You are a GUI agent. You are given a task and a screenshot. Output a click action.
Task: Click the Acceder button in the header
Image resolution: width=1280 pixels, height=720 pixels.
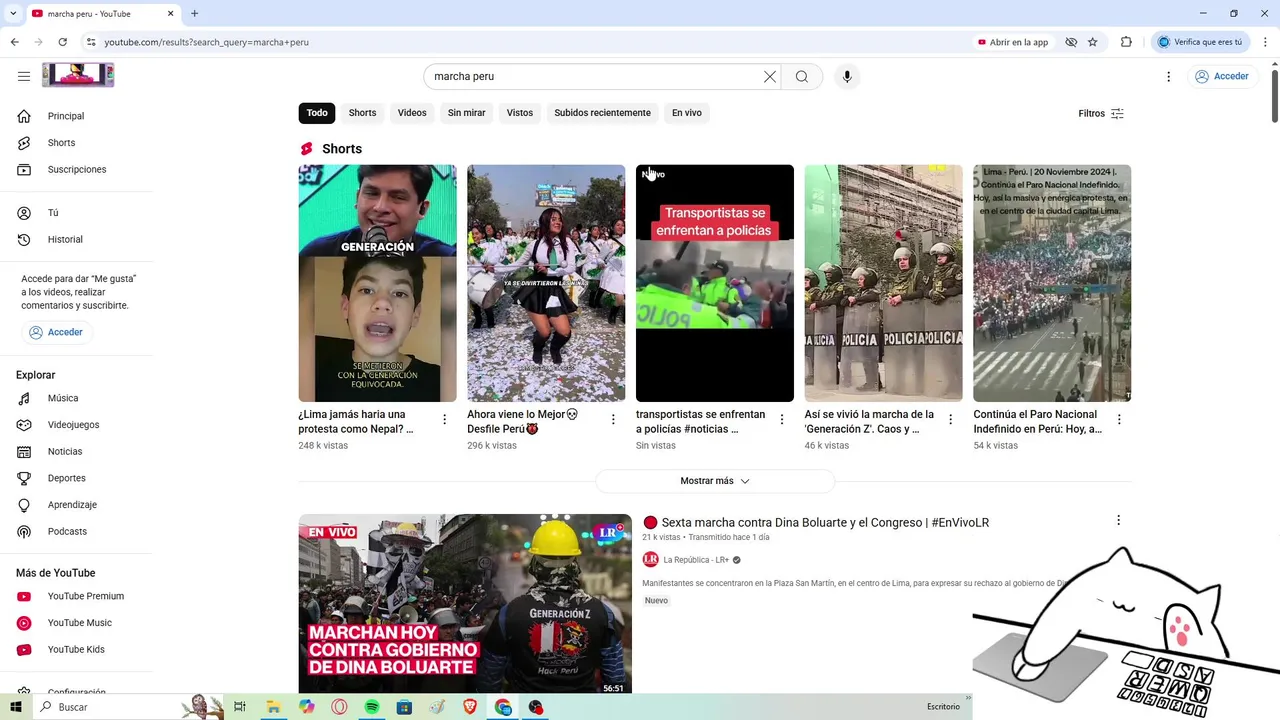[1222, 76]
